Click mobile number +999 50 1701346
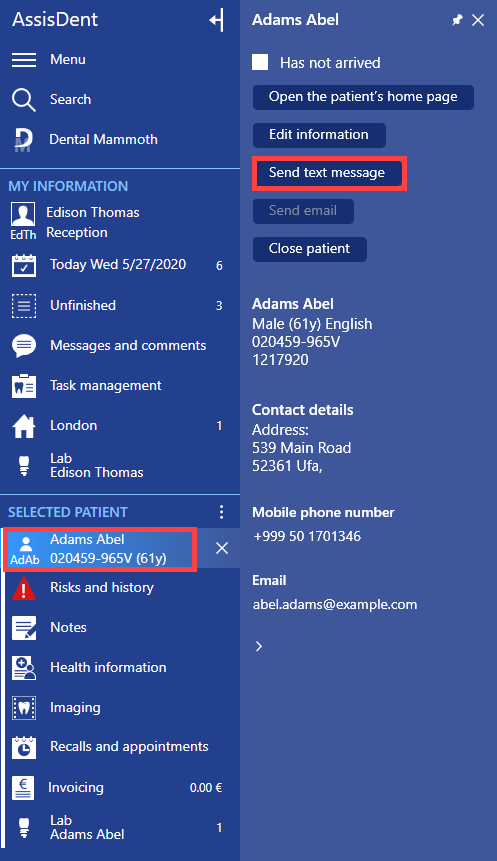This screenshot has width=497, height=861. coord(307,536)
